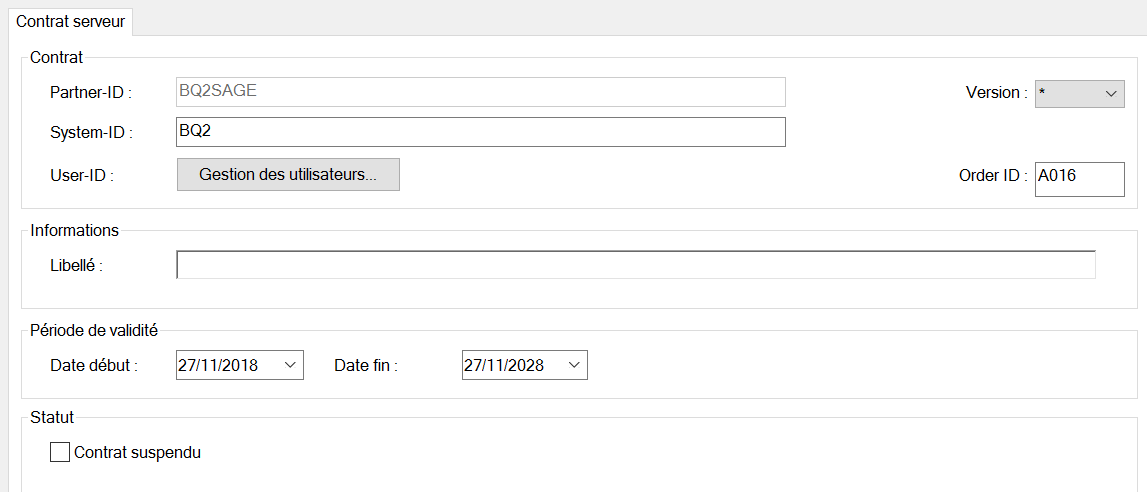Image resolution: width=1147 pixels, height=492 pixels.
Task: Switch to the Contrat serveur tab
Action: pos(70,21)
